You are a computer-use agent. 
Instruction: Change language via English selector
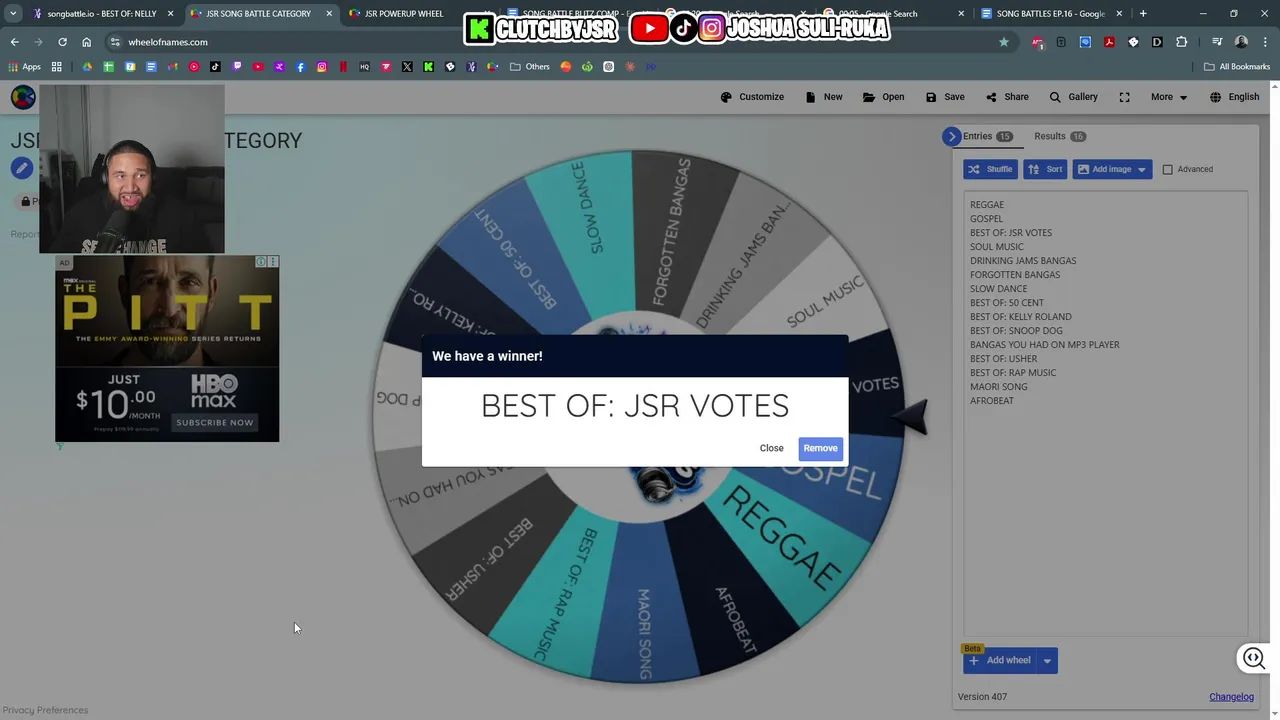click(1235, 97)
